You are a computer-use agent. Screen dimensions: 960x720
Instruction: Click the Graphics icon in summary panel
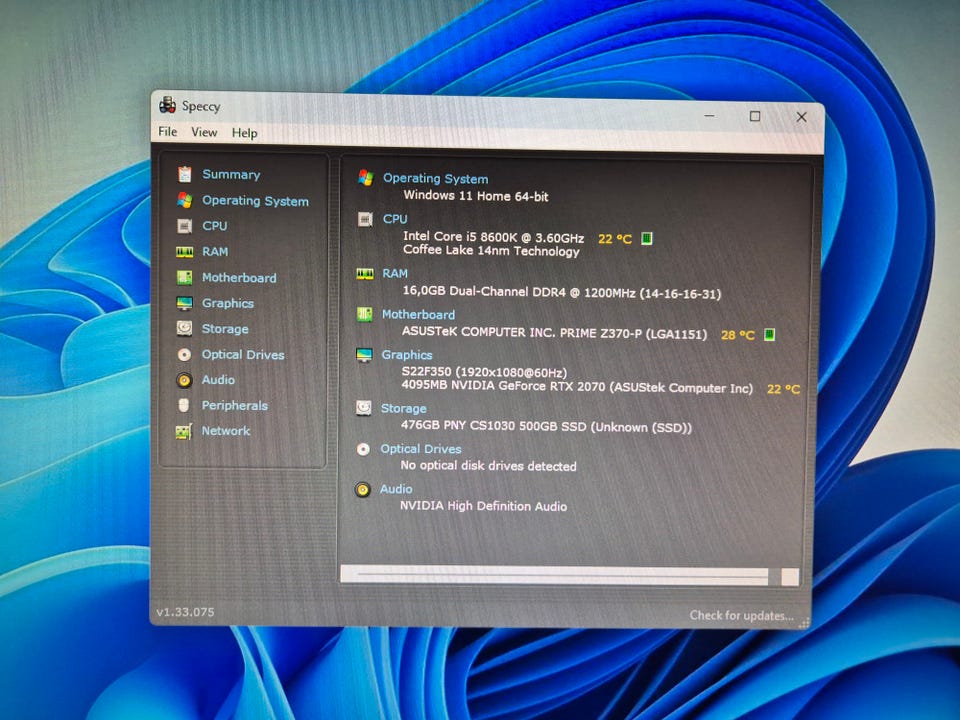coord(364,354)
